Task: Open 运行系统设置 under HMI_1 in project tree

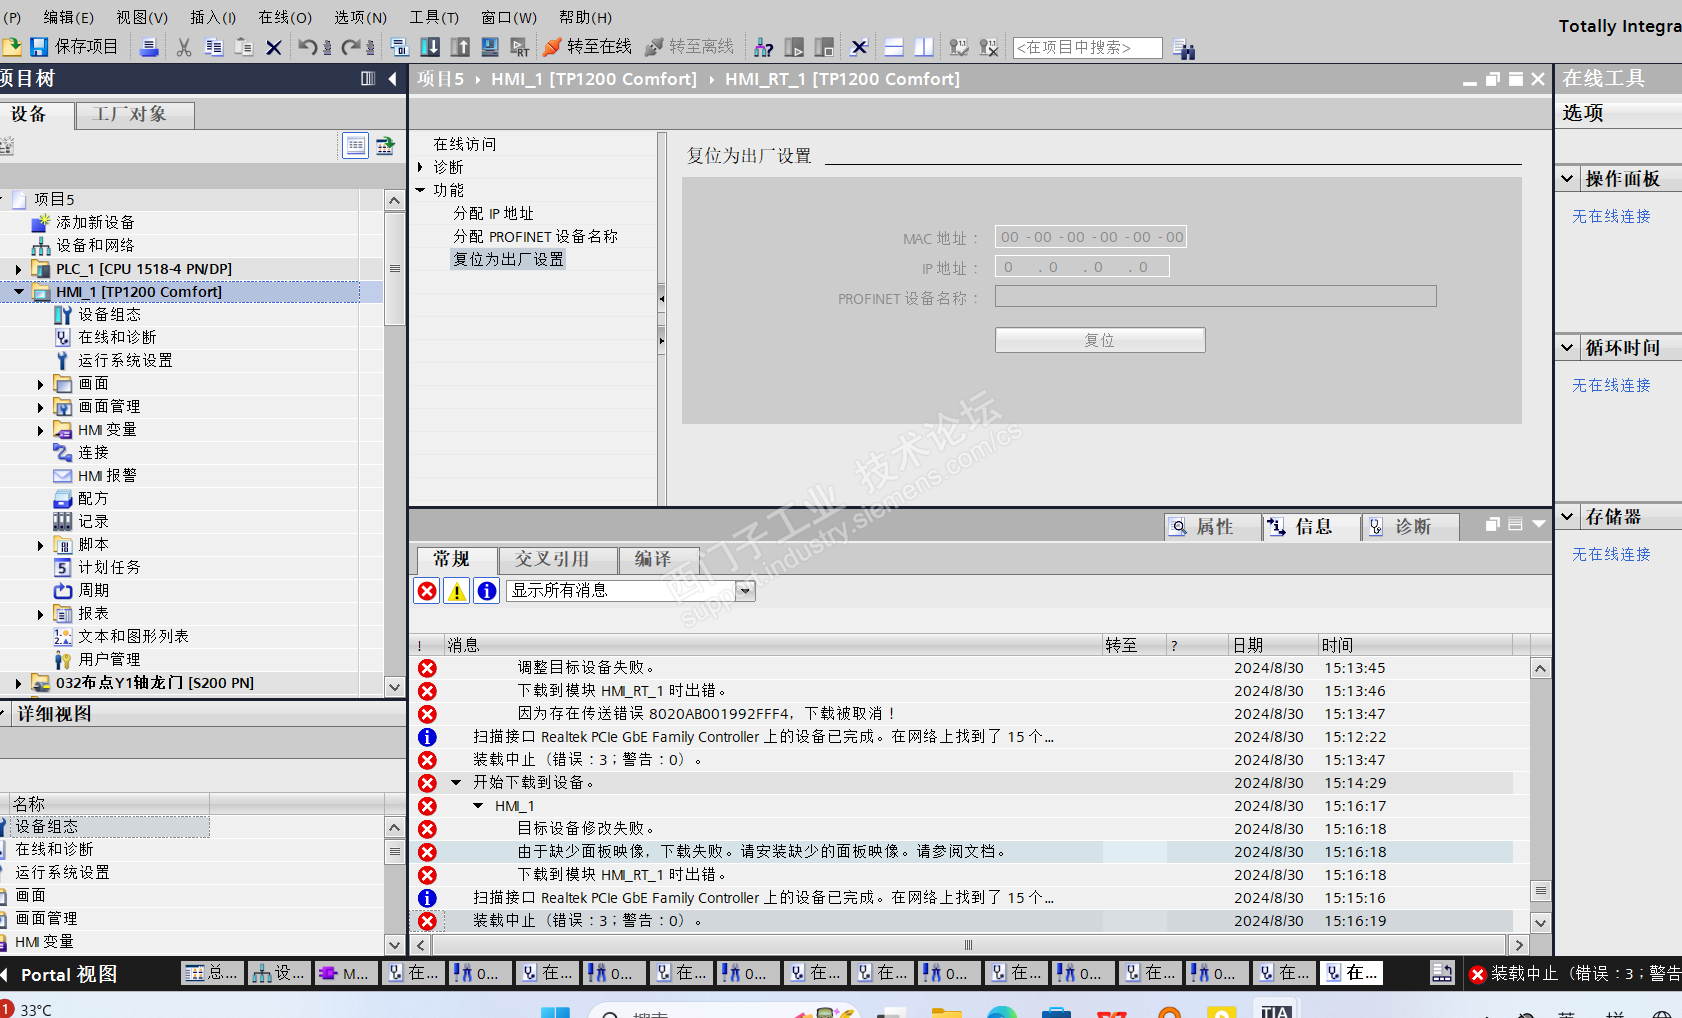Action: coord(125,361)
